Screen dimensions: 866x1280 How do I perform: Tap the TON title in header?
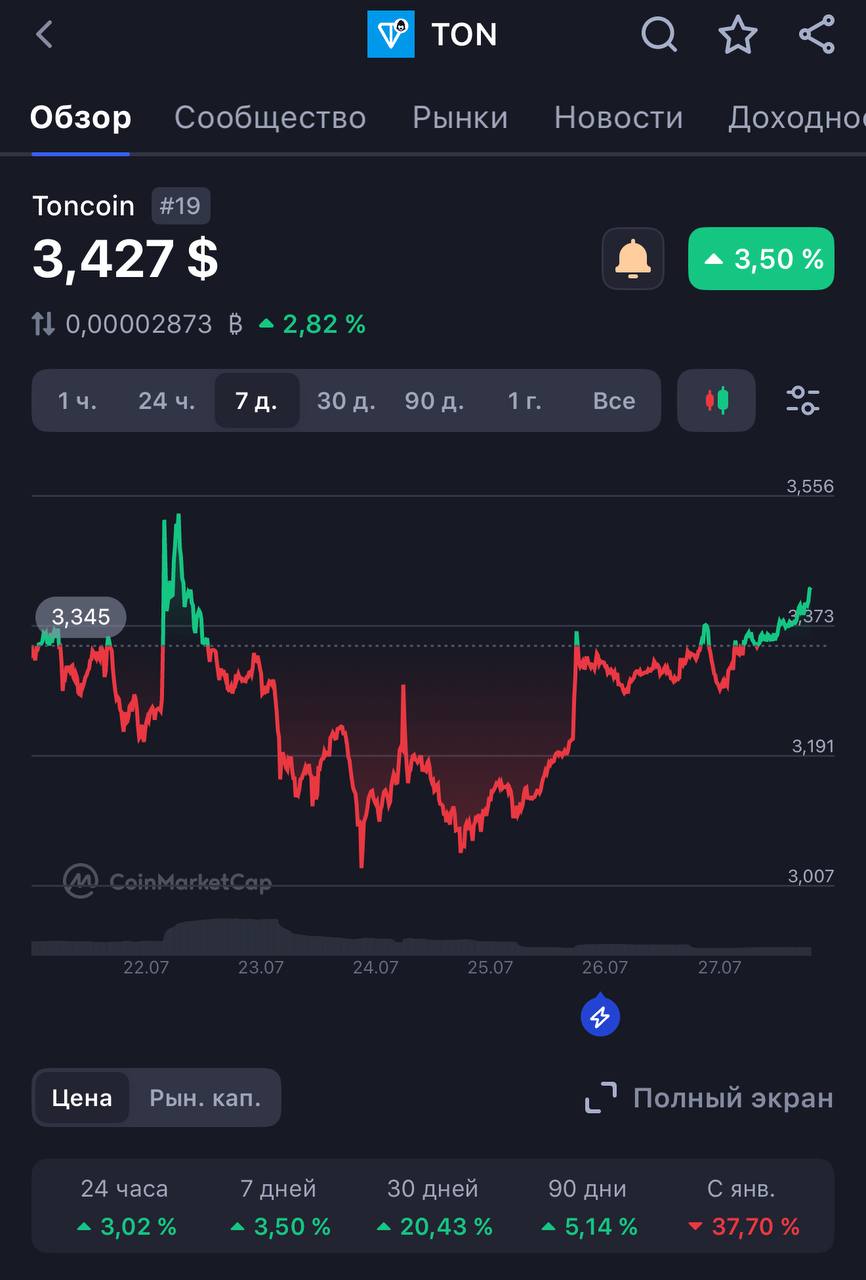[x=464, y=35]
